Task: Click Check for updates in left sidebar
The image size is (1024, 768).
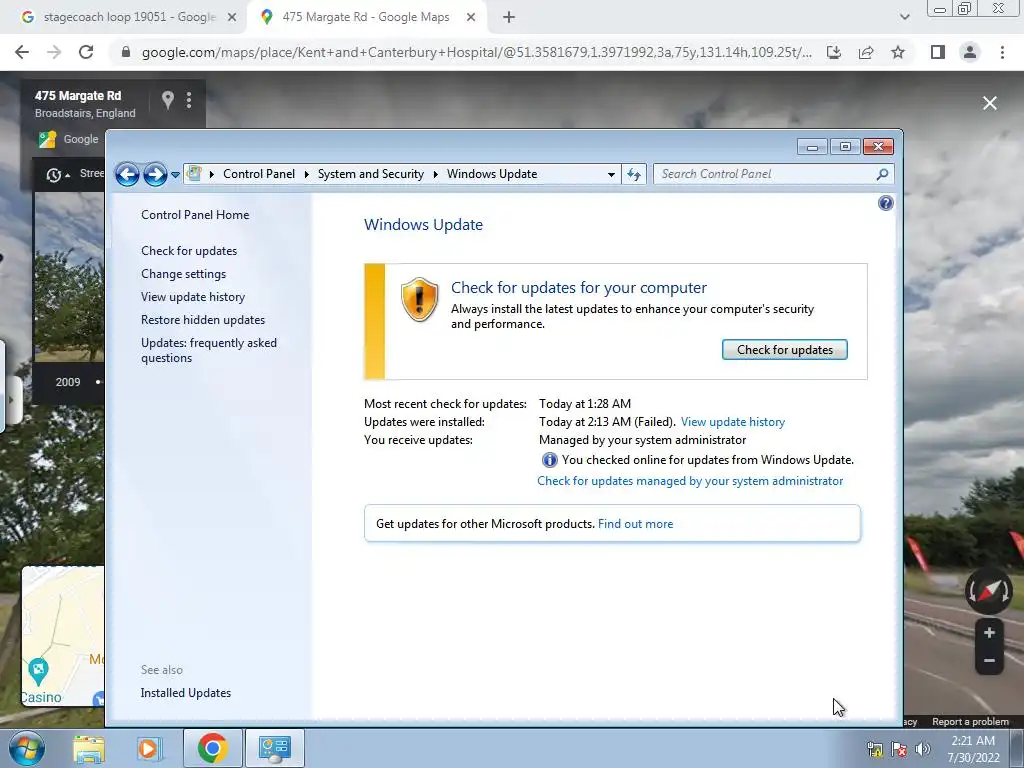Action: (189, 251)
